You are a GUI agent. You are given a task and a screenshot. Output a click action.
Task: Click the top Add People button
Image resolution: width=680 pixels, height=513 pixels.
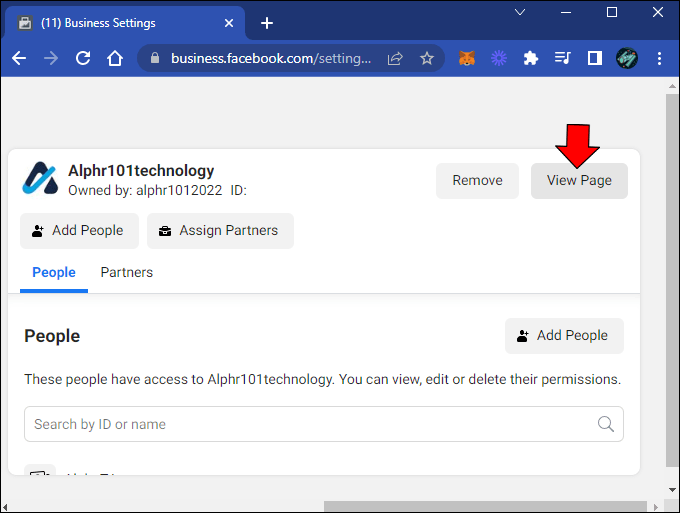click(x=79, y=231)
